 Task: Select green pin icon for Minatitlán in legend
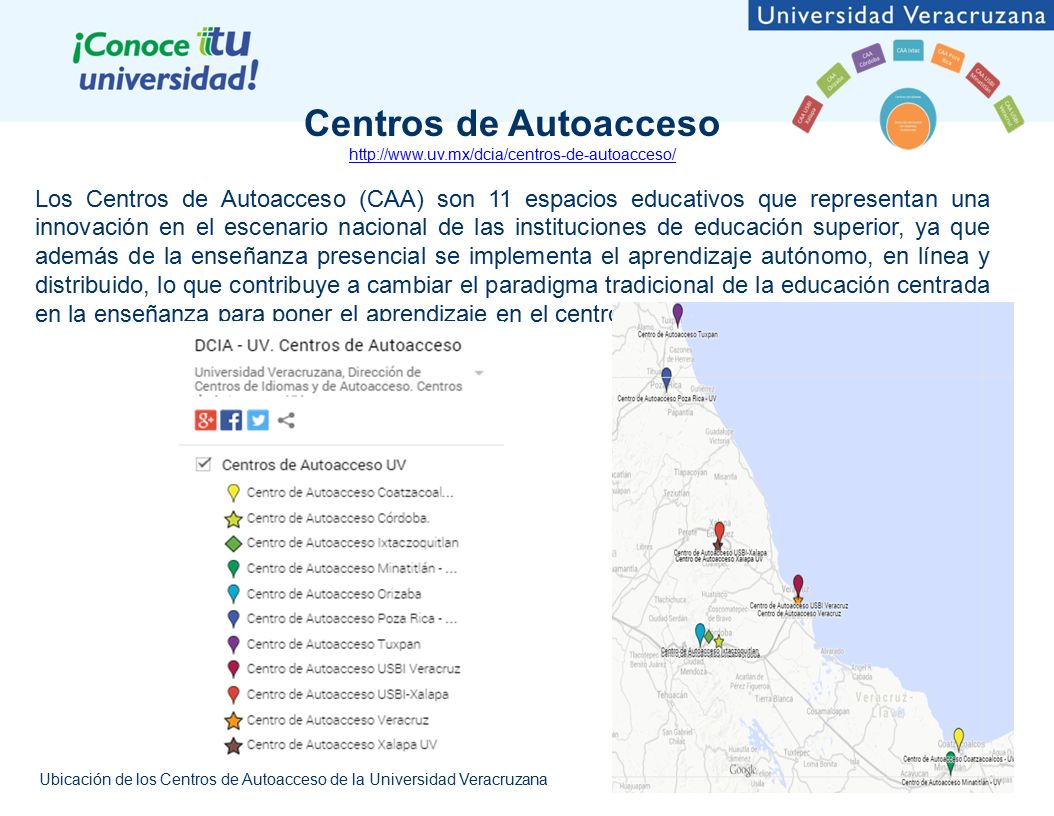pos(233,569)
